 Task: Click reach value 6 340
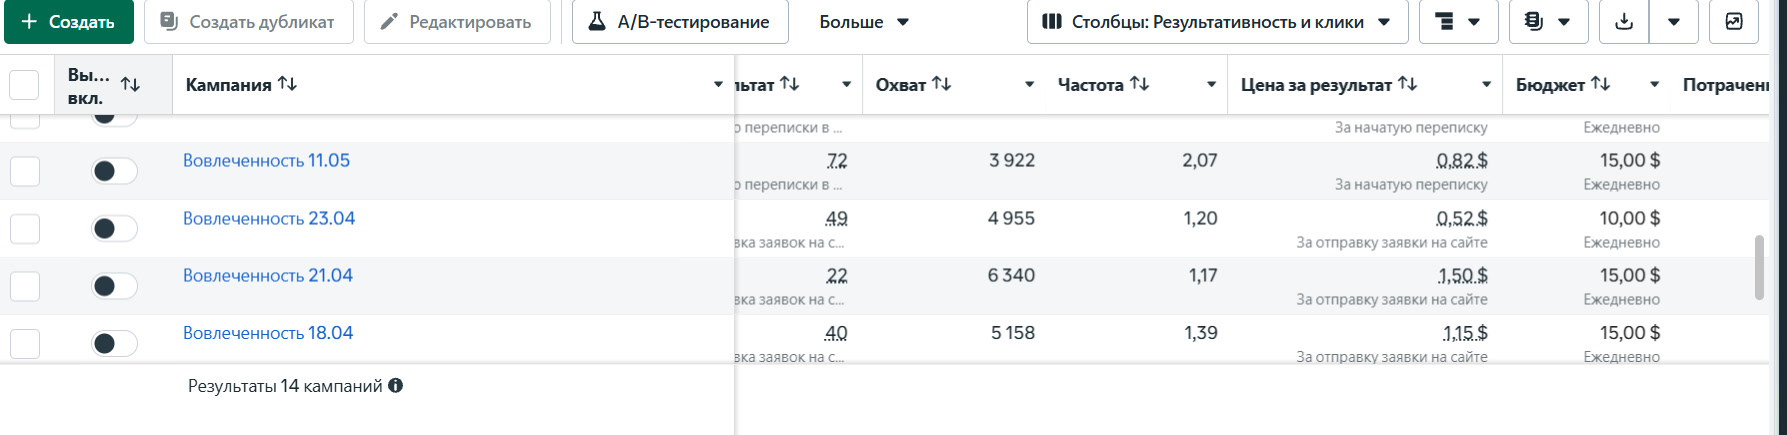(x=1011, y=275)
